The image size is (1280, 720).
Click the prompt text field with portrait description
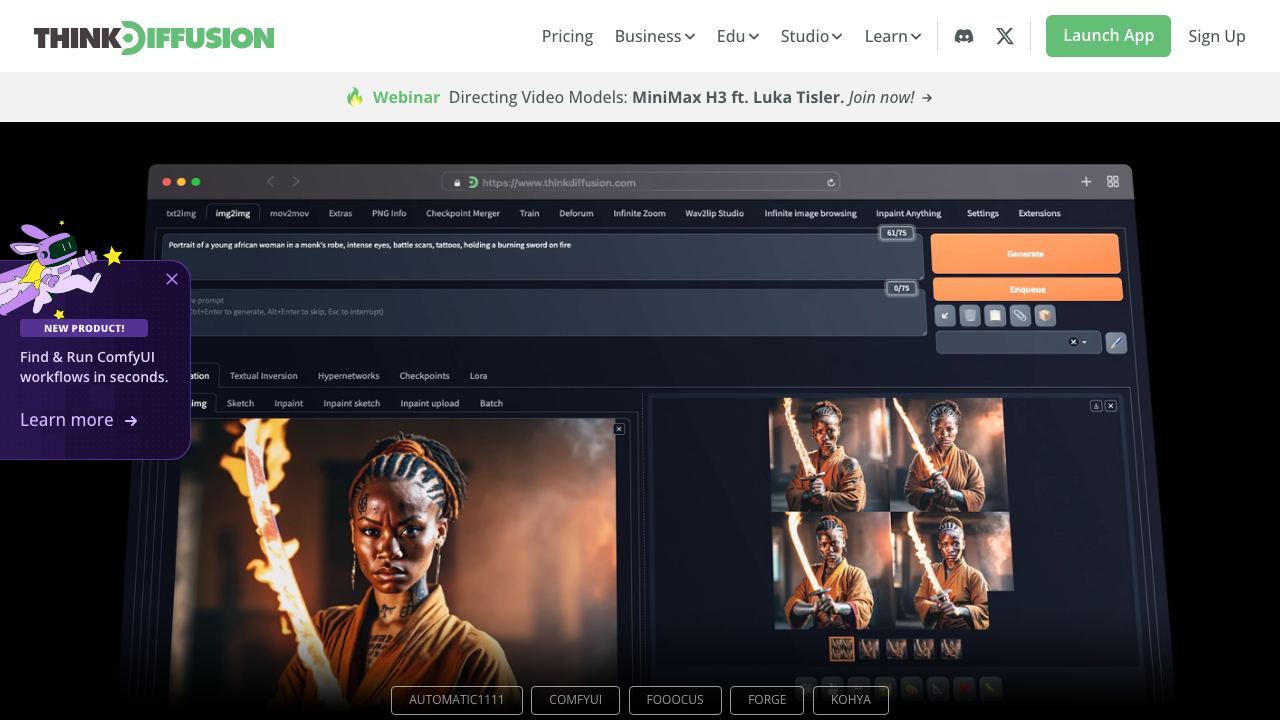[x=540, y=257]
